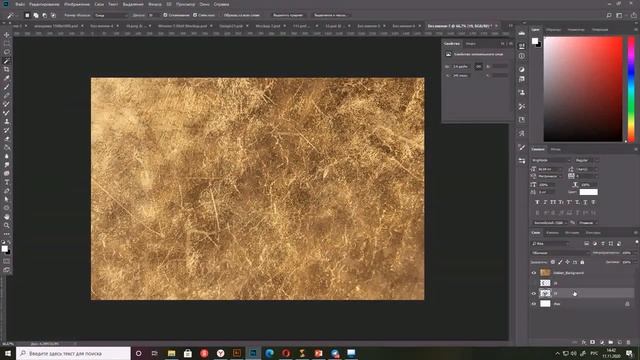Select the Hand tool
Image resolution: width=640 pixels, height=360 pixels.
7,217
